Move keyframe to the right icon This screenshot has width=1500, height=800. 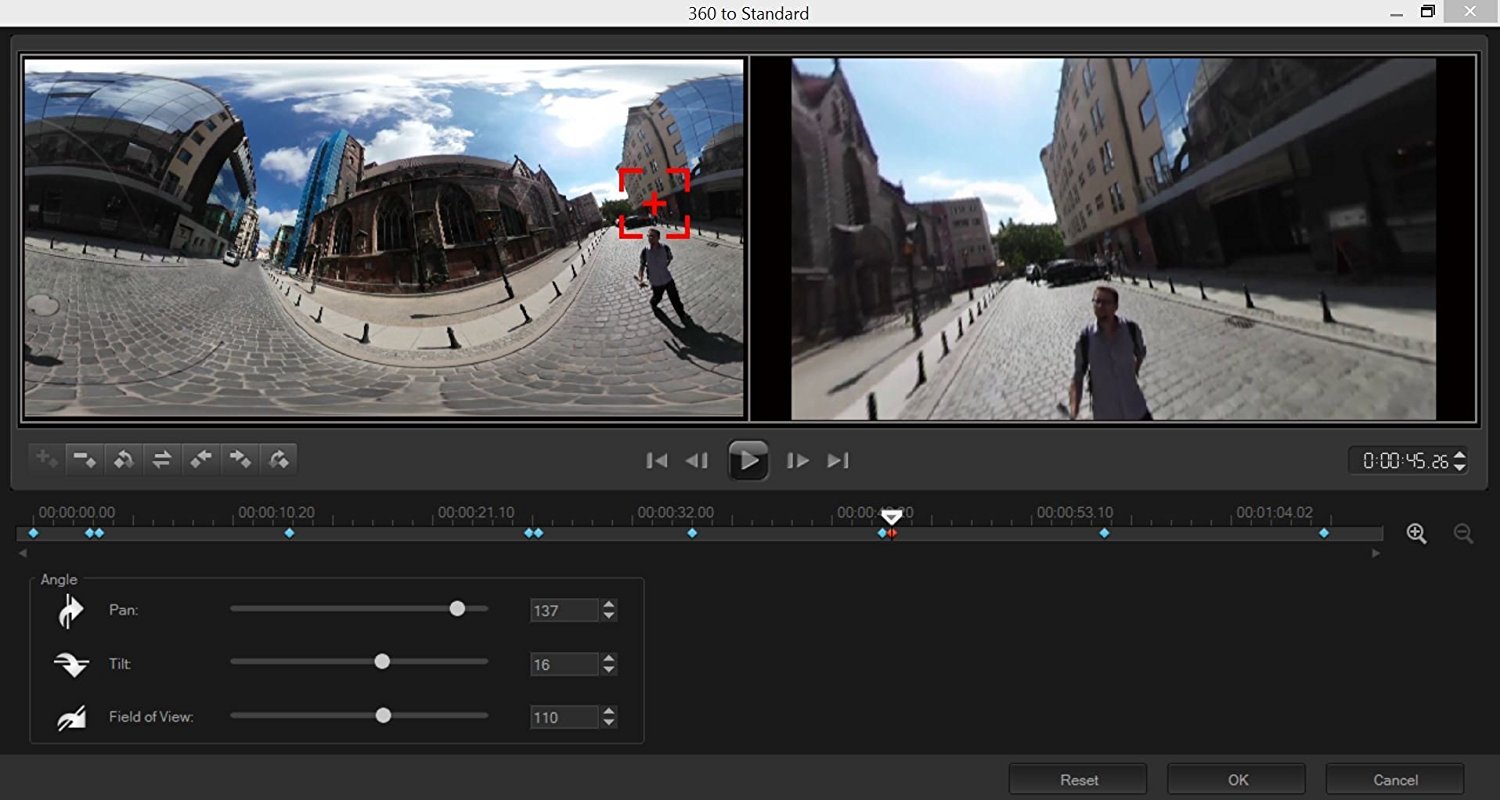click(240, 459)
